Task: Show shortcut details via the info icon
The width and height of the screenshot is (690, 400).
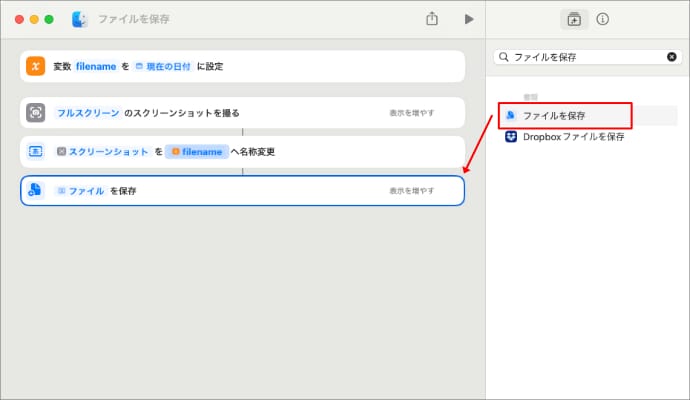Action: pyautogui.click(x=603, y=19)
